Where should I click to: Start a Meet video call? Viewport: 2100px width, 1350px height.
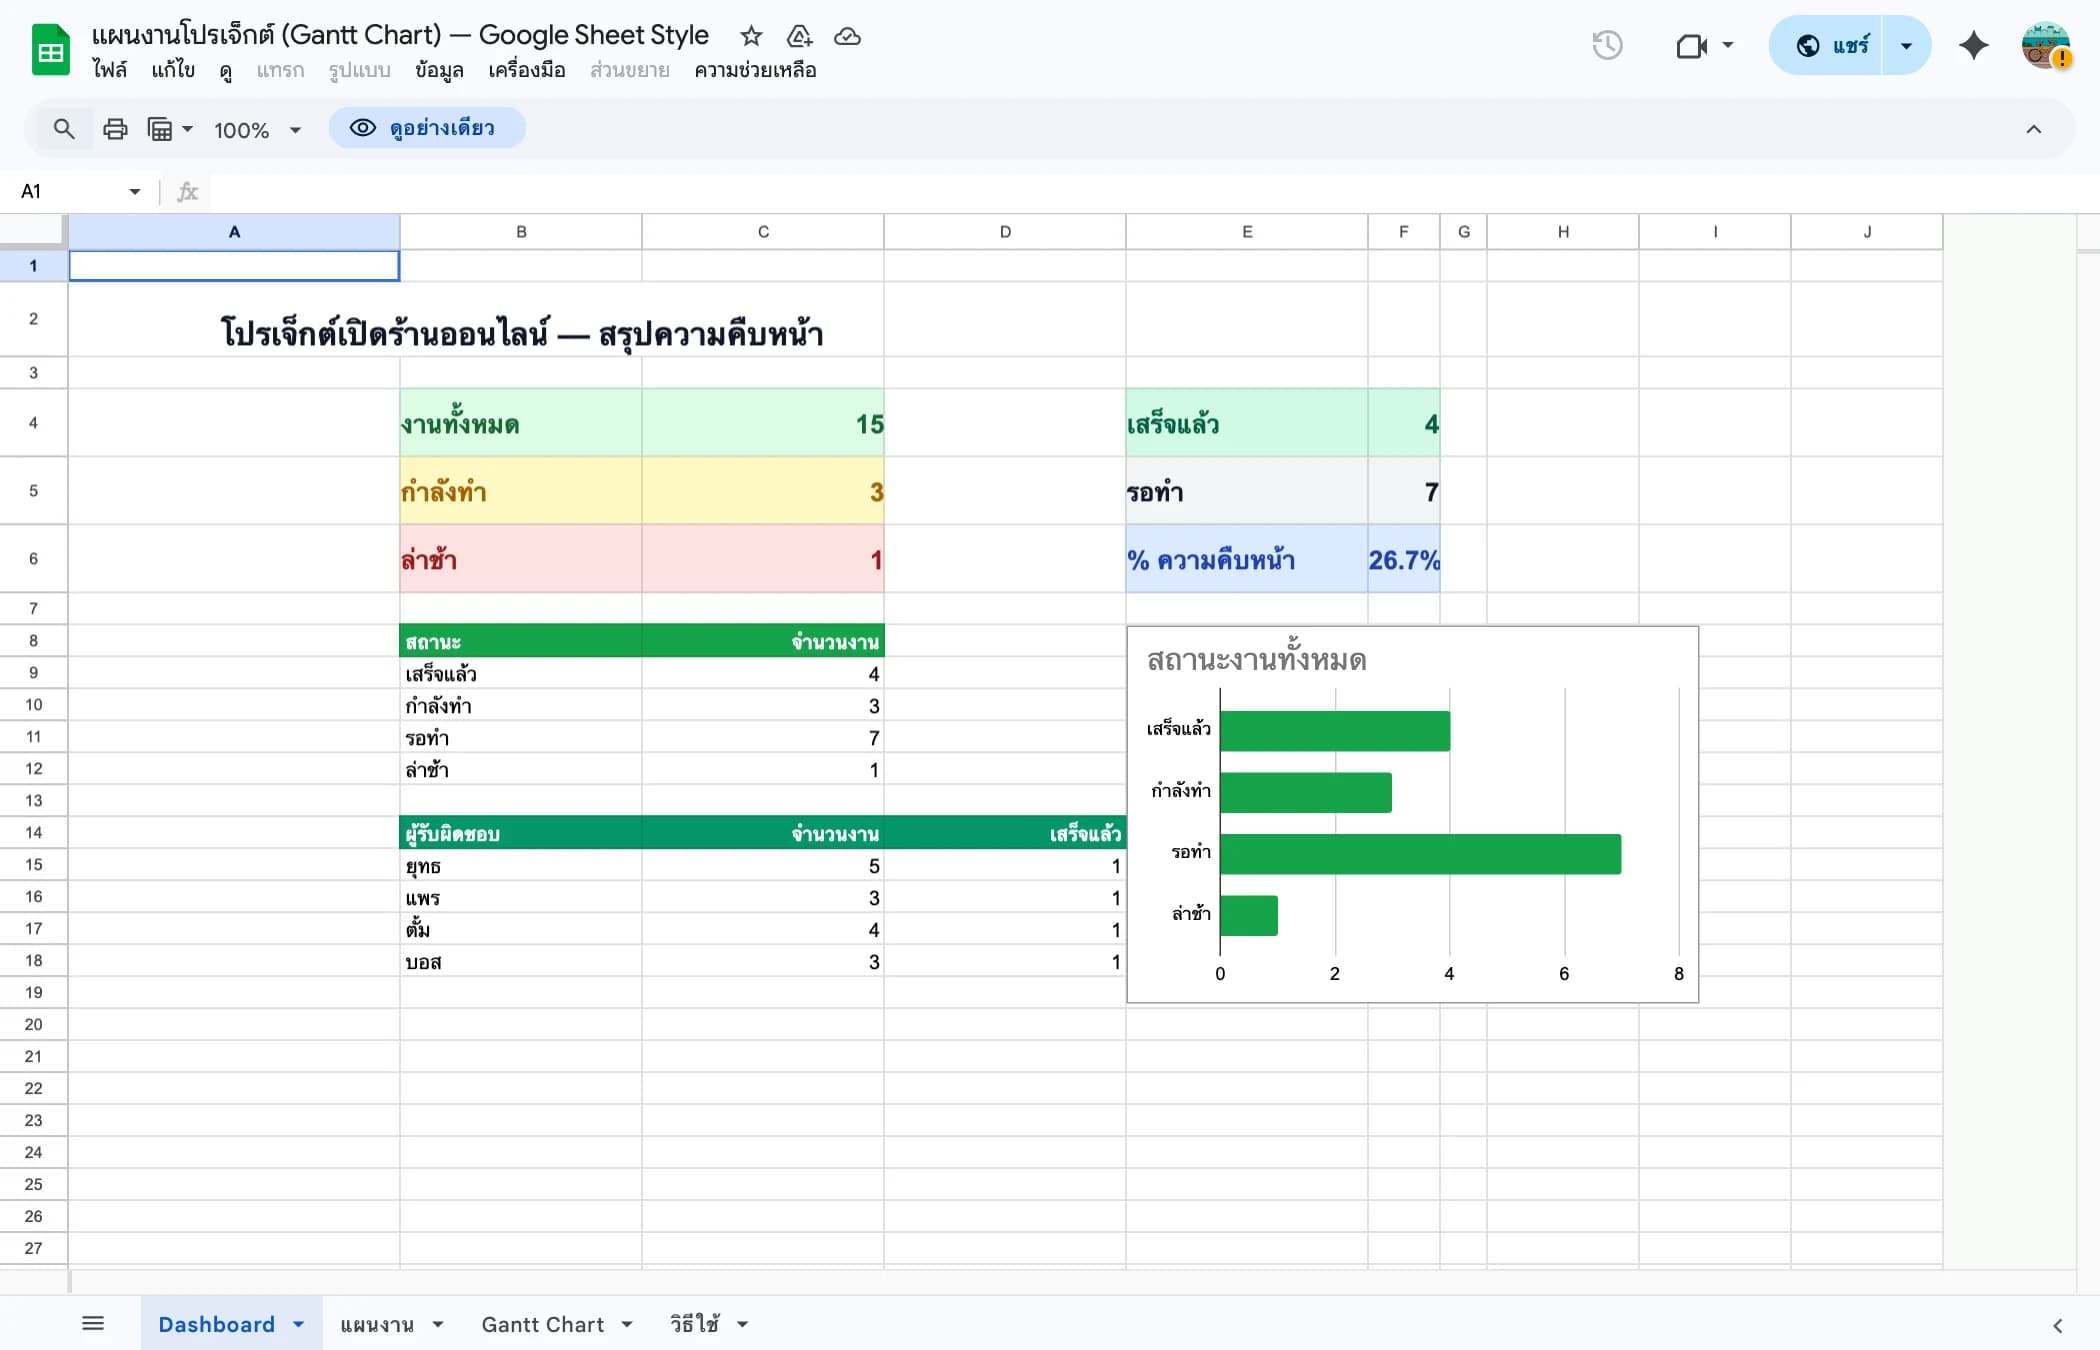coord(1692,45)
